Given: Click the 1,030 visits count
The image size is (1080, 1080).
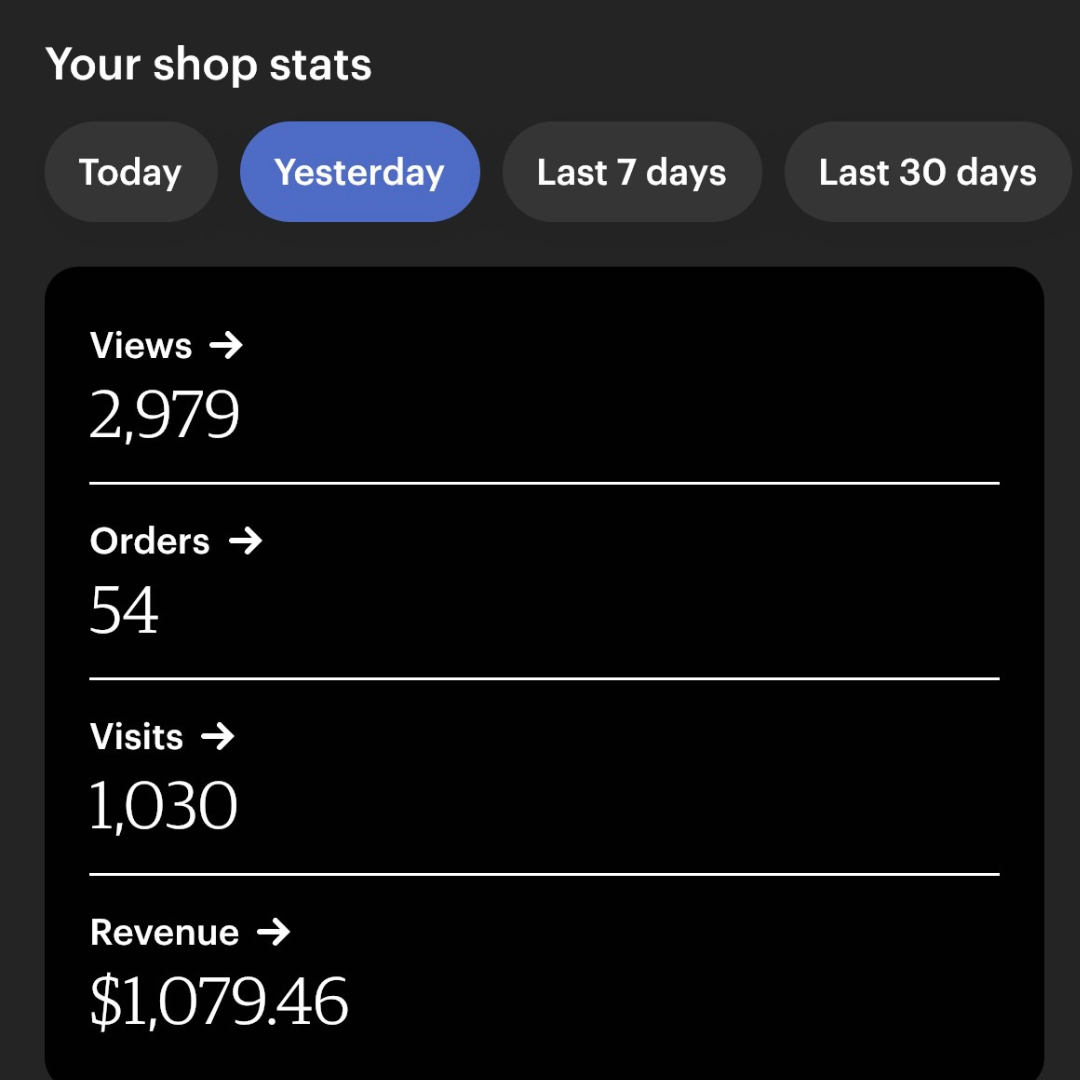Looking at the screenshot, I should (164, 805).
